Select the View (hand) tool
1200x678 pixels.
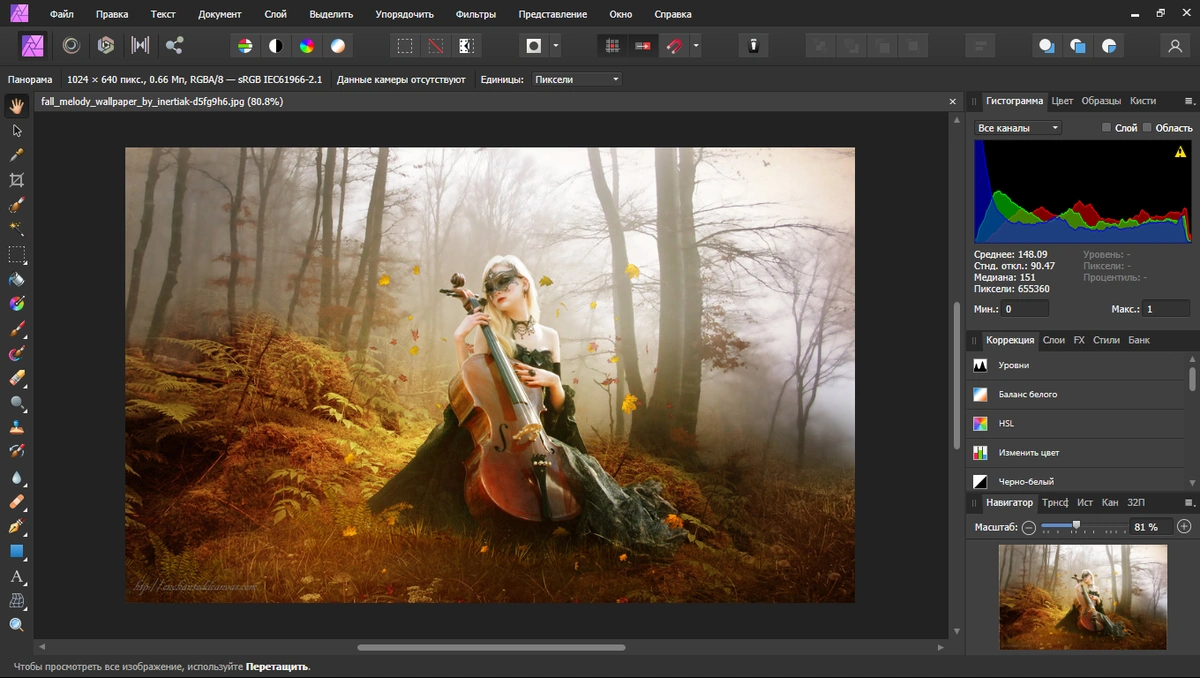(17, 106)
